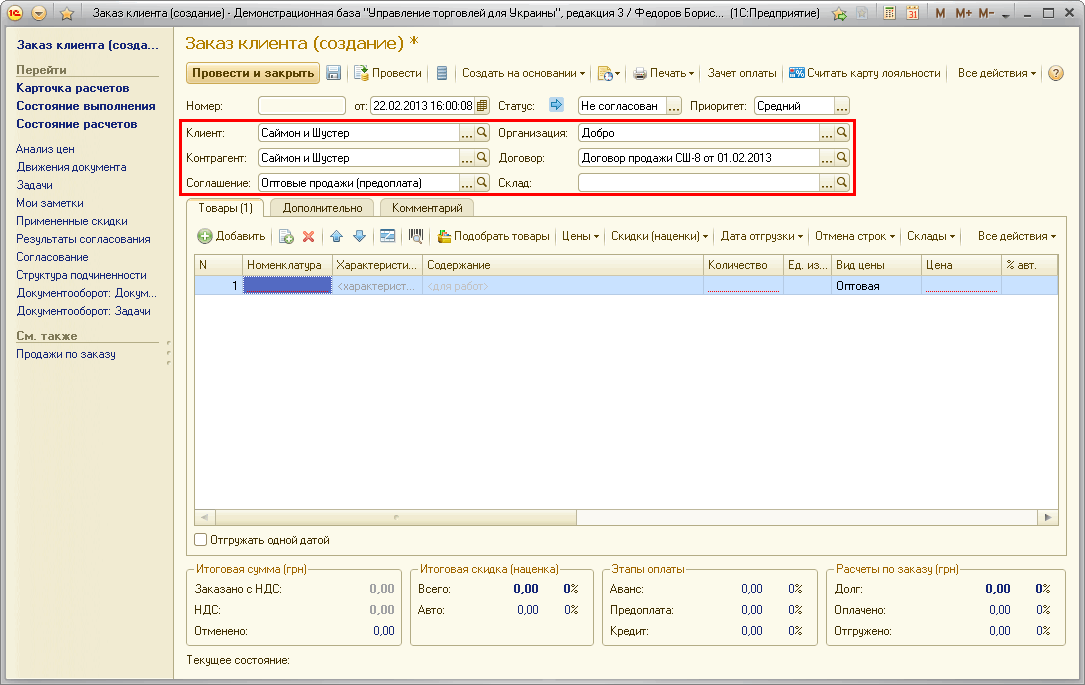Open the 'Цены' dropdown in table toolbar
The width and height of the screenshot is (1085, 685).
click(x=580, y=236)
